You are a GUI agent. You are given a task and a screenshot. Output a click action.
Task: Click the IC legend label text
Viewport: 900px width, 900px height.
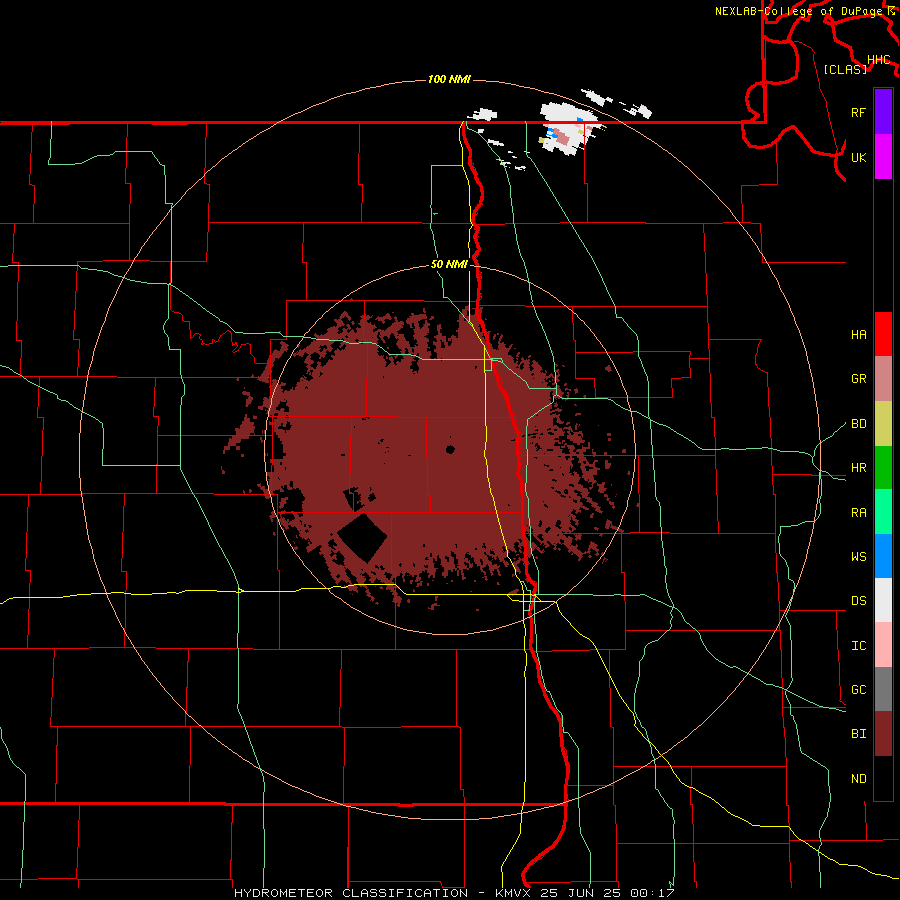(859, 646)
